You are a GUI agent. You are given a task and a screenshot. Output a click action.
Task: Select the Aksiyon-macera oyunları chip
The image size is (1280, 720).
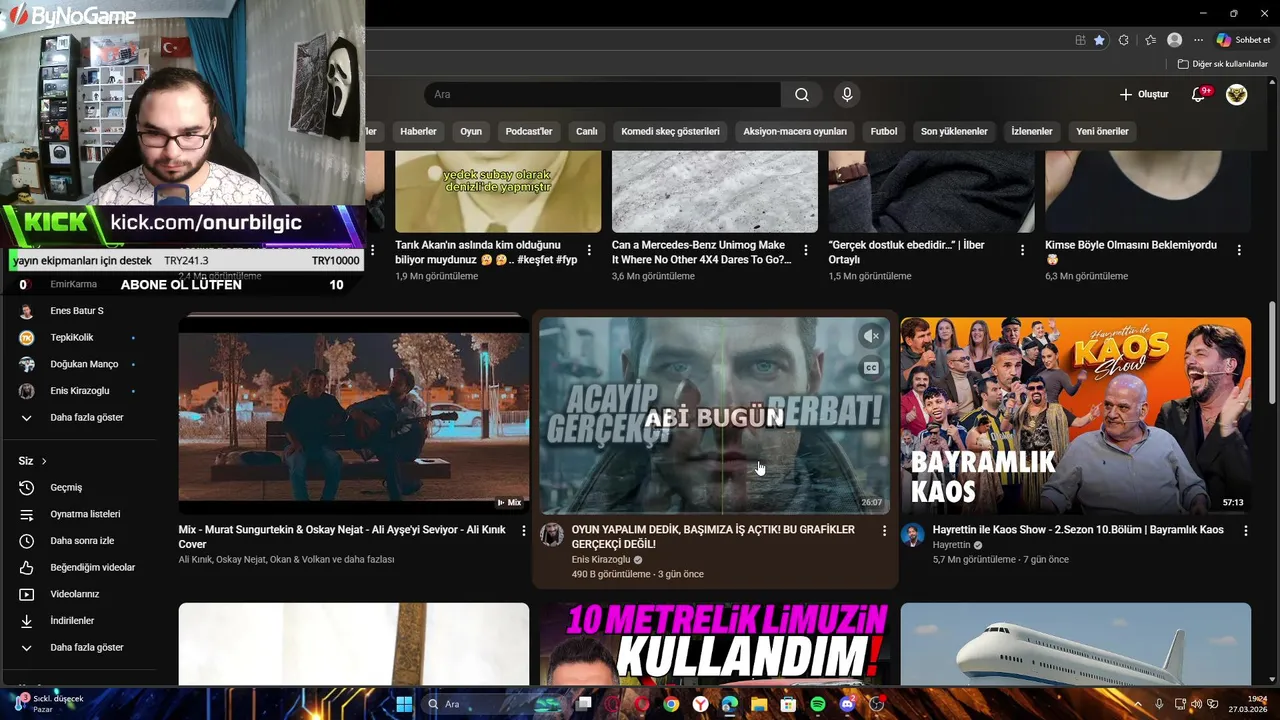pyautogui.click(x=795, y=131)
